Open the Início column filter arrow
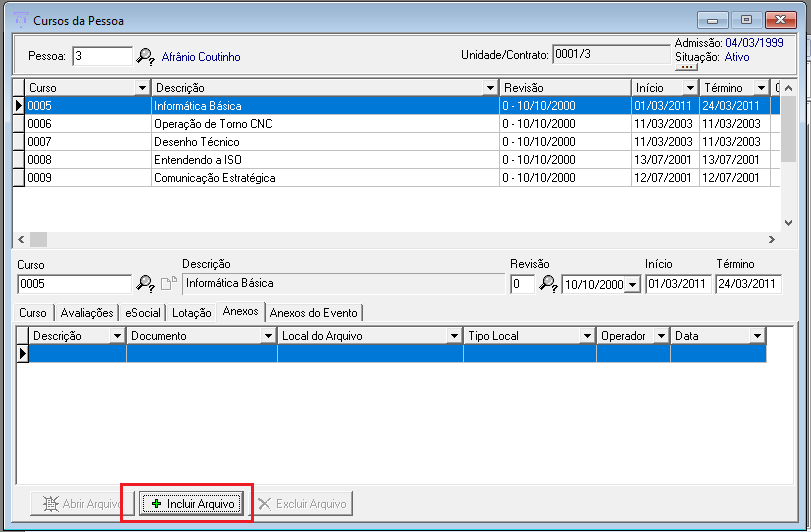Viewport: 811px width, 532px height. (689, 88)
